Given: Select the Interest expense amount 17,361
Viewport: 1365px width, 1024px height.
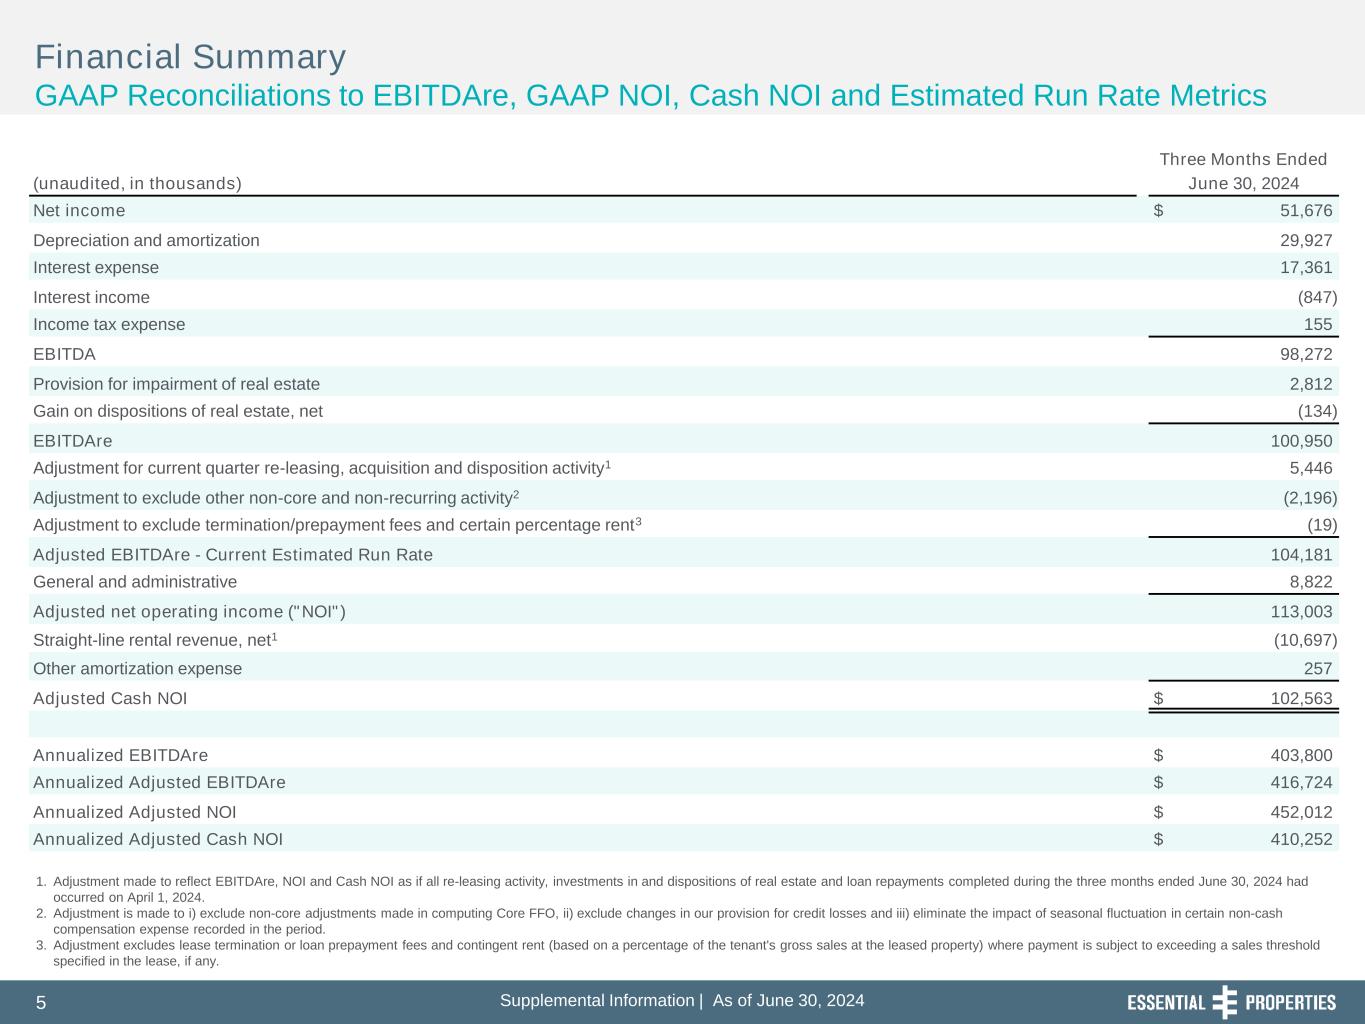Looking at the screenshot, I should (x=1305, y=267).
